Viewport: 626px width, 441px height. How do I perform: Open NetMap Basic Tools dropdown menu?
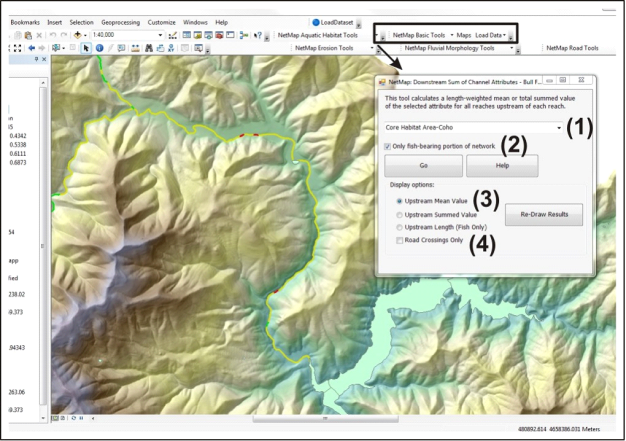pyautogui.click(x=451, y=35)
